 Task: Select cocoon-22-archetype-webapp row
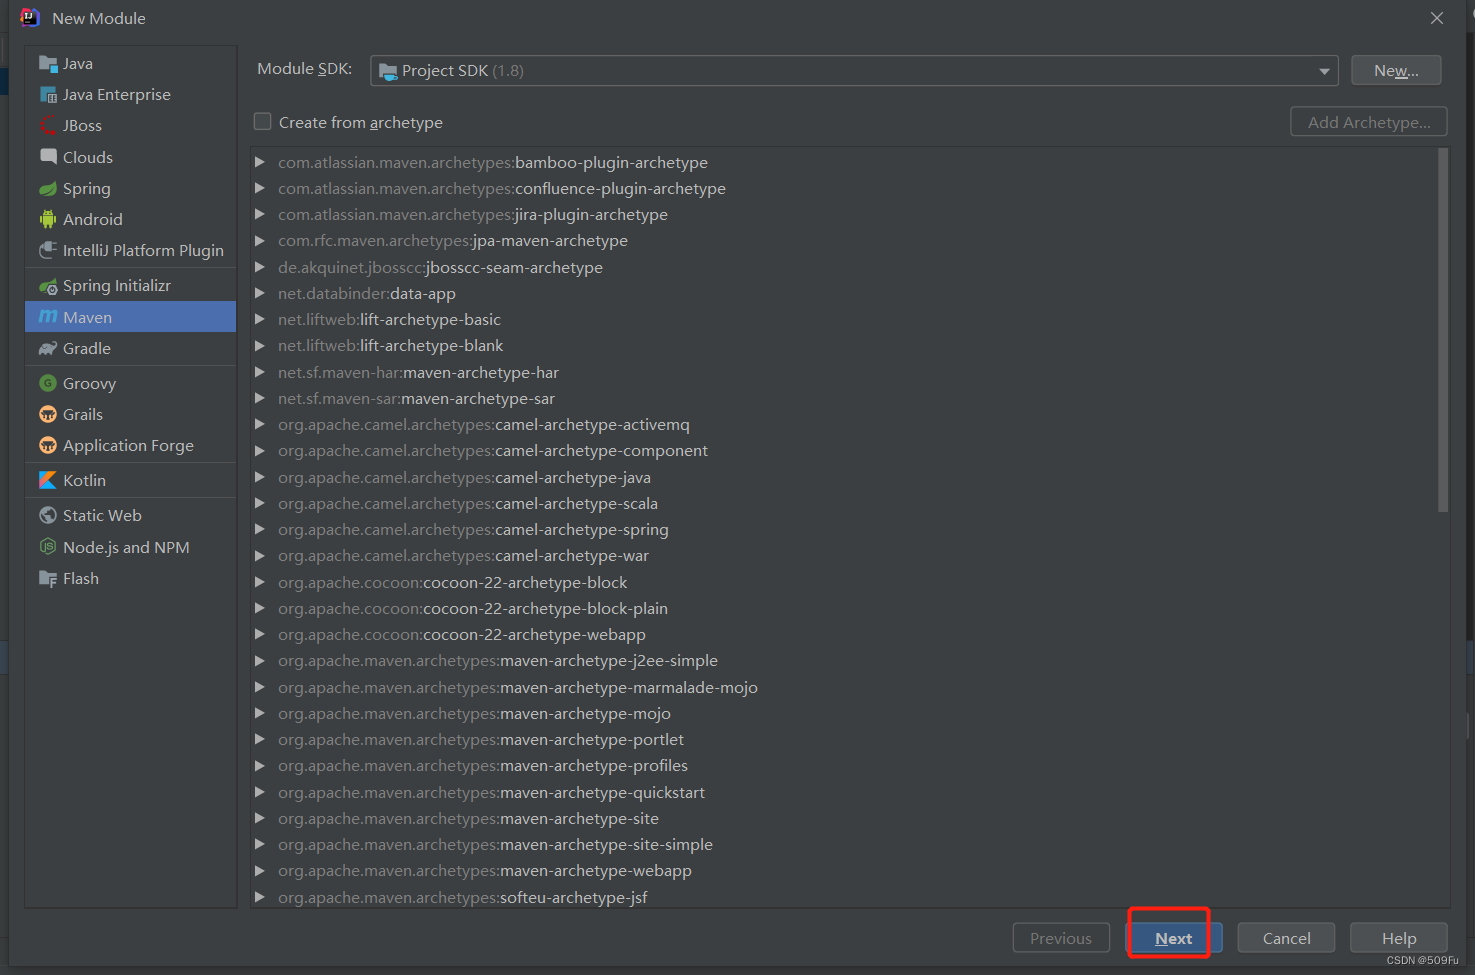[x=843, y=634]
